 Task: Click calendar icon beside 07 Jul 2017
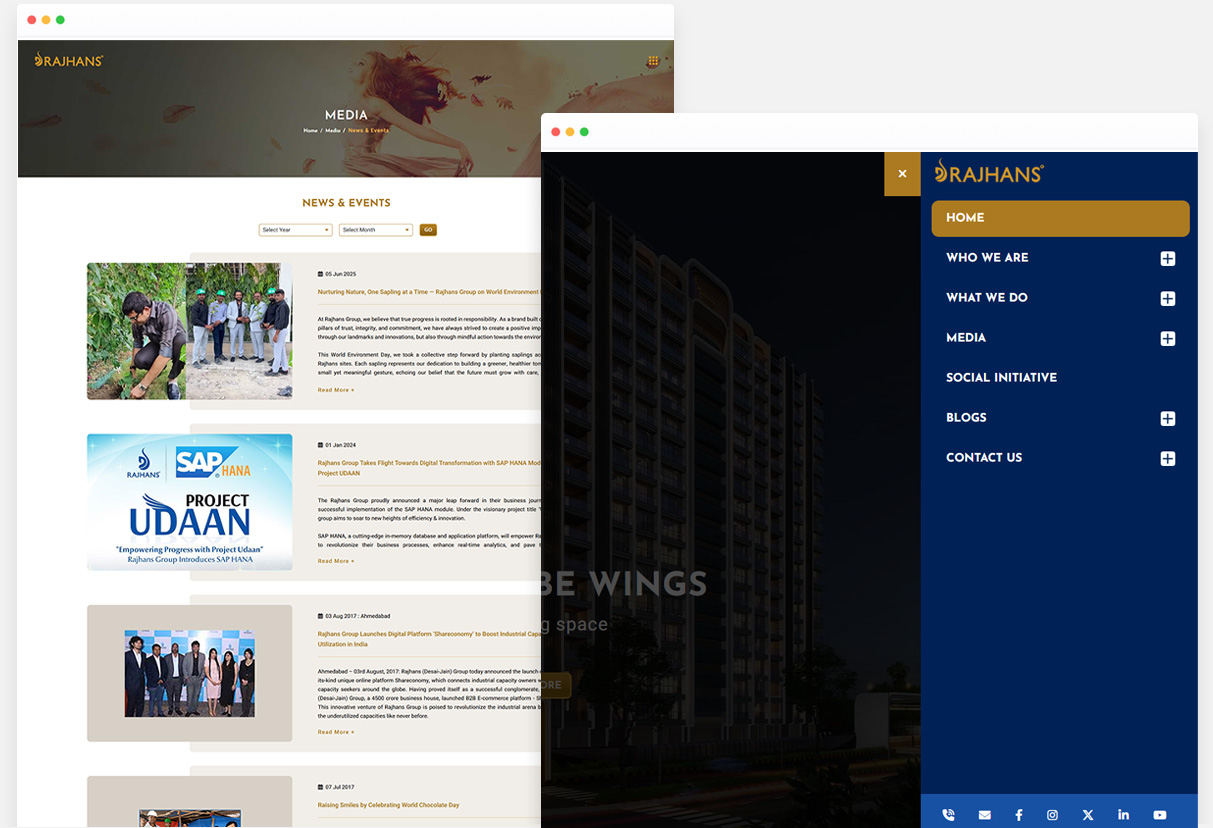click(x=320, y=787)
